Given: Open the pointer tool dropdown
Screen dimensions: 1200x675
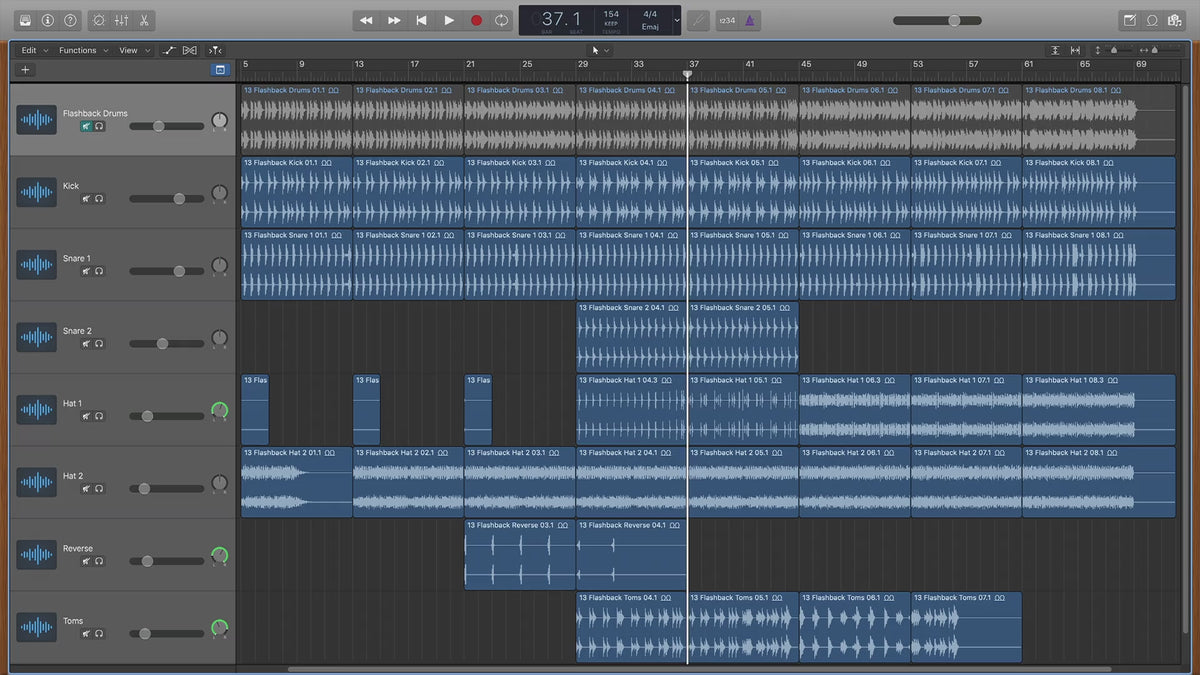Looking at the screenshot, I should [600, 50].
